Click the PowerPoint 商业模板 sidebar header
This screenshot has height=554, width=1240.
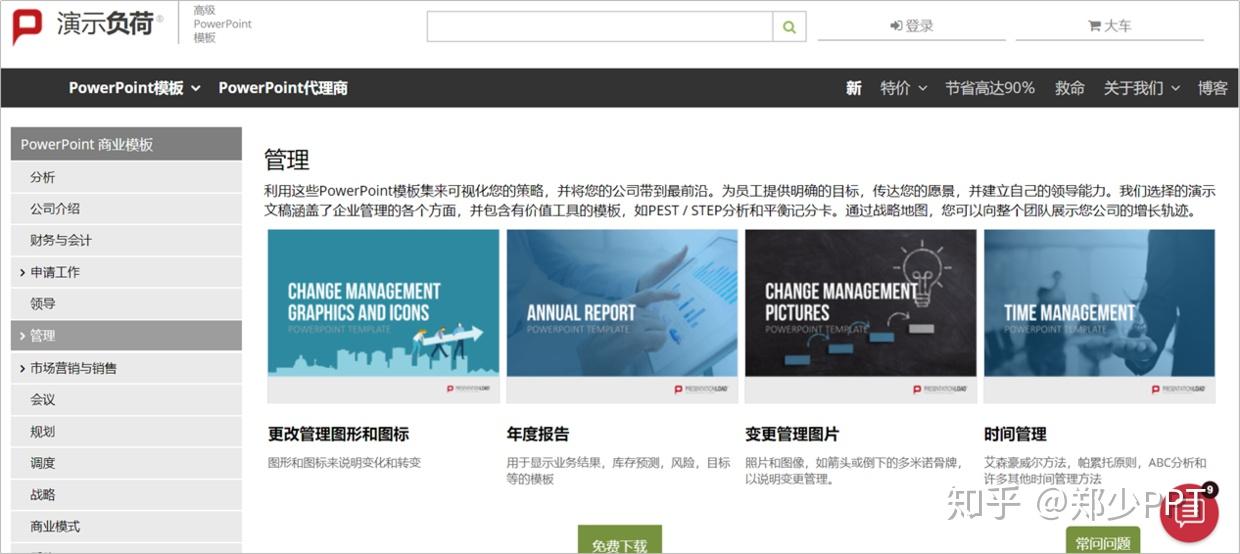pyautogui.click(x=126, y=144)
